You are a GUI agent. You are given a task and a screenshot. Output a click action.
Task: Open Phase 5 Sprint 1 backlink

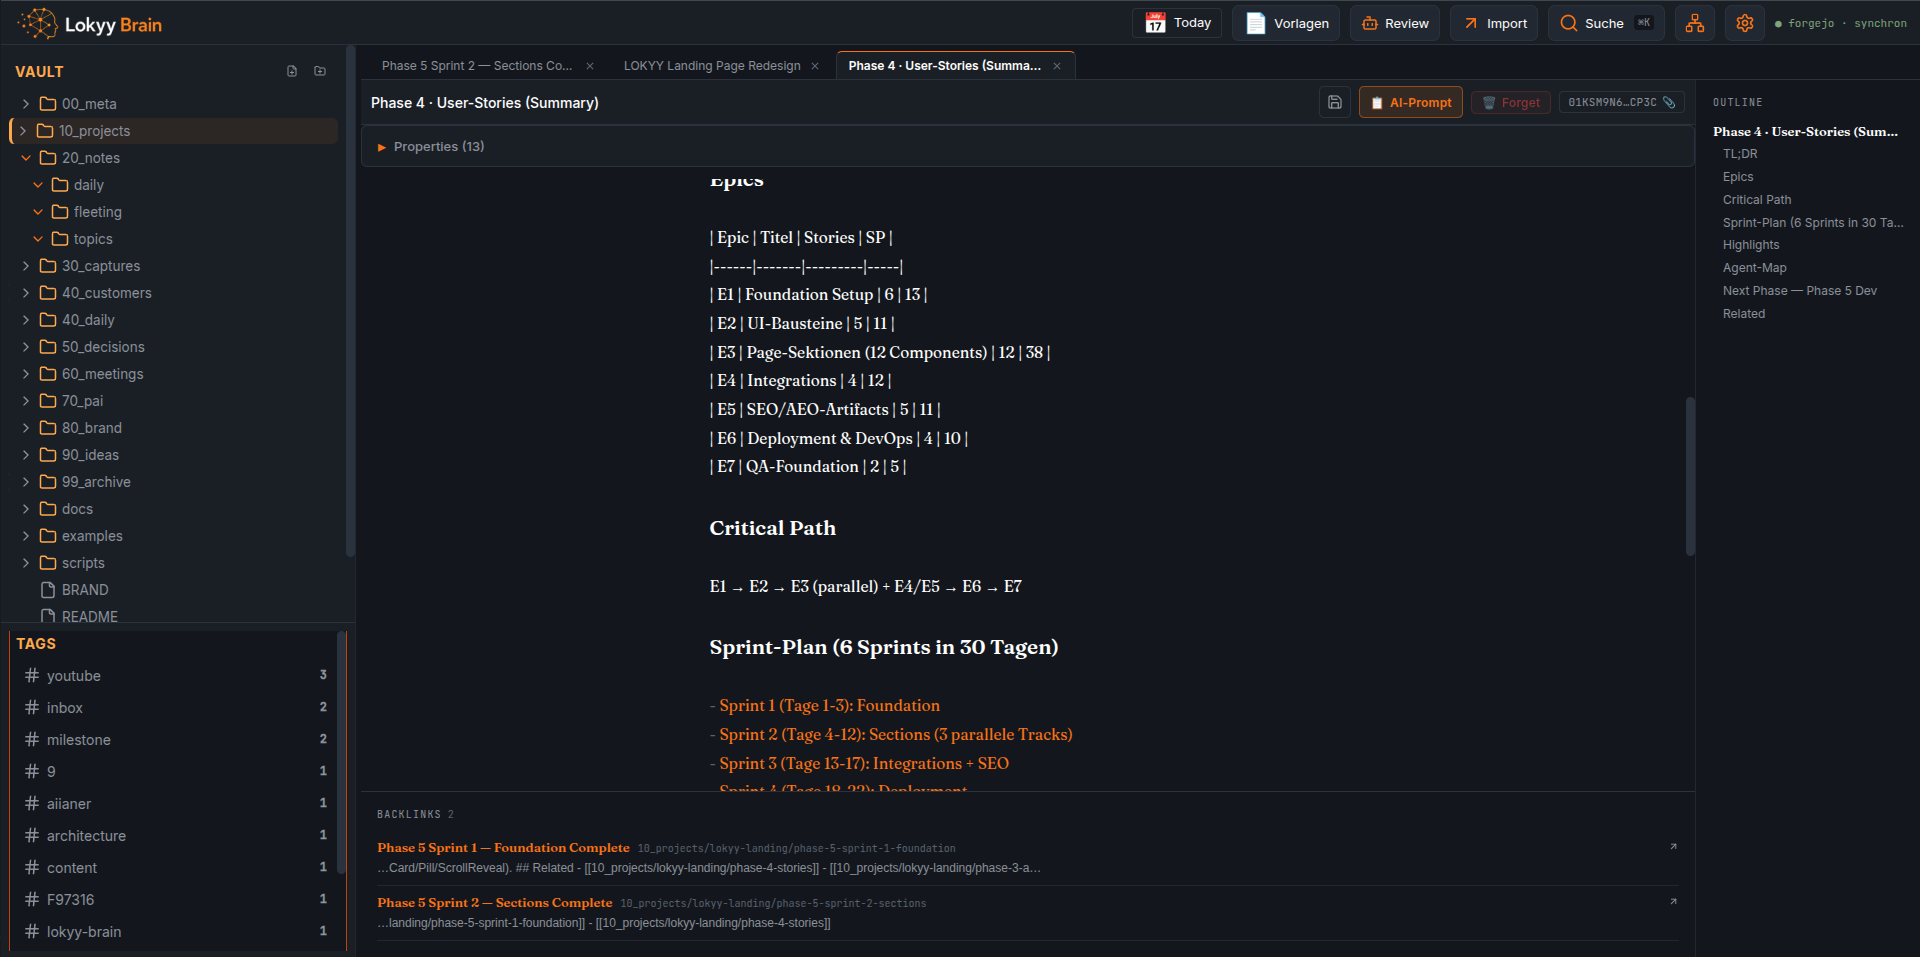pyautogui.click(x=503, y=848)
